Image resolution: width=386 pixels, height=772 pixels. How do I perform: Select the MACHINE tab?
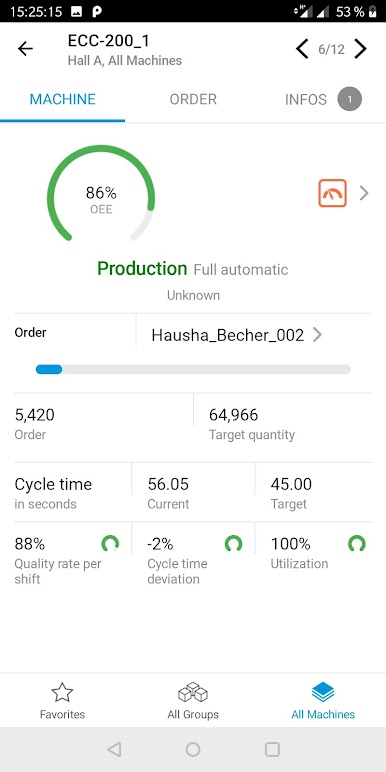[63, 99]
